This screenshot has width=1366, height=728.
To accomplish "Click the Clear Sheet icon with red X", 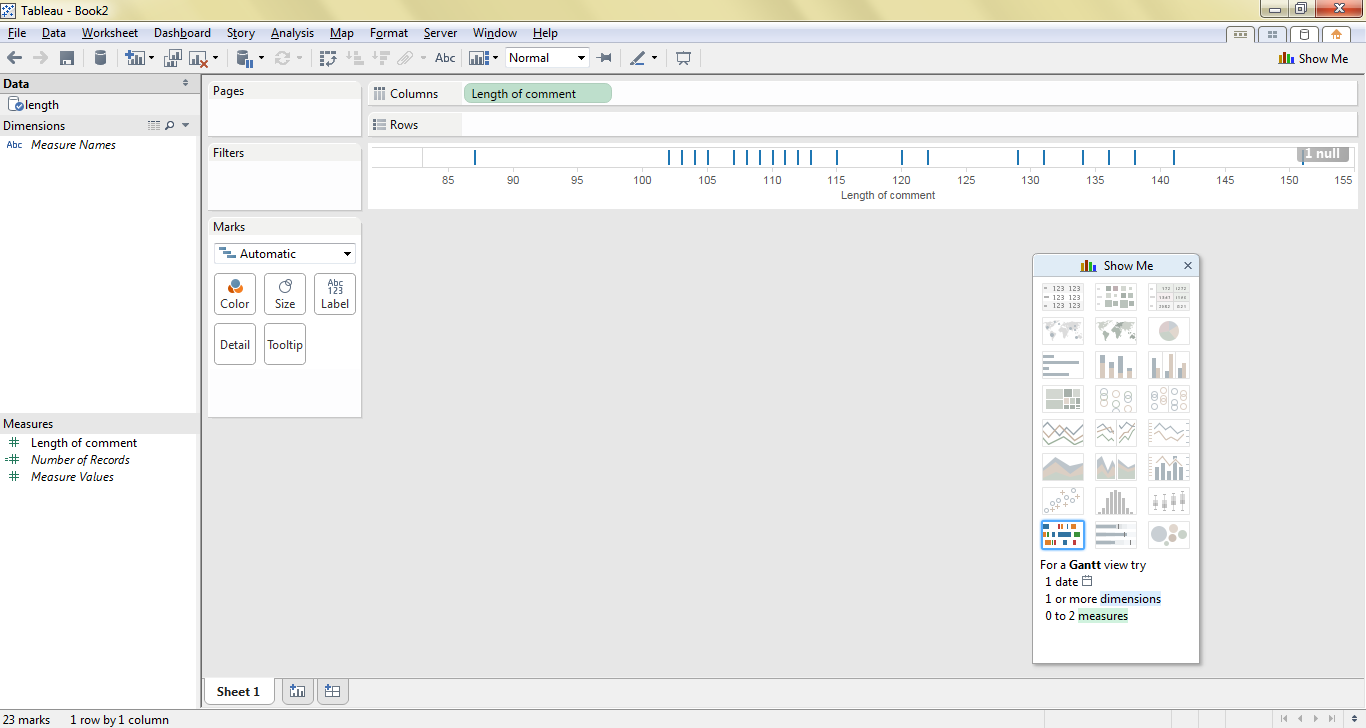I will click(x=198, y=58).
